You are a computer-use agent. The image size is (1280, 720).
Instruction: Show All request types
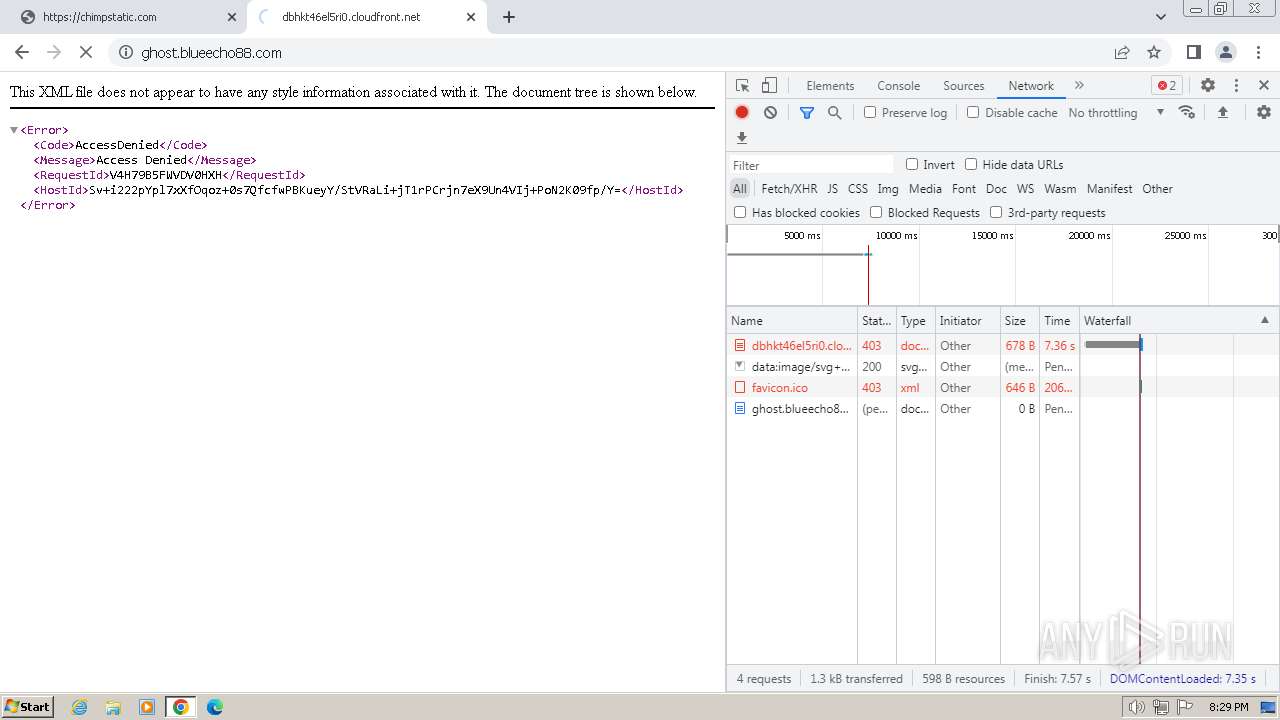(740, 188)
